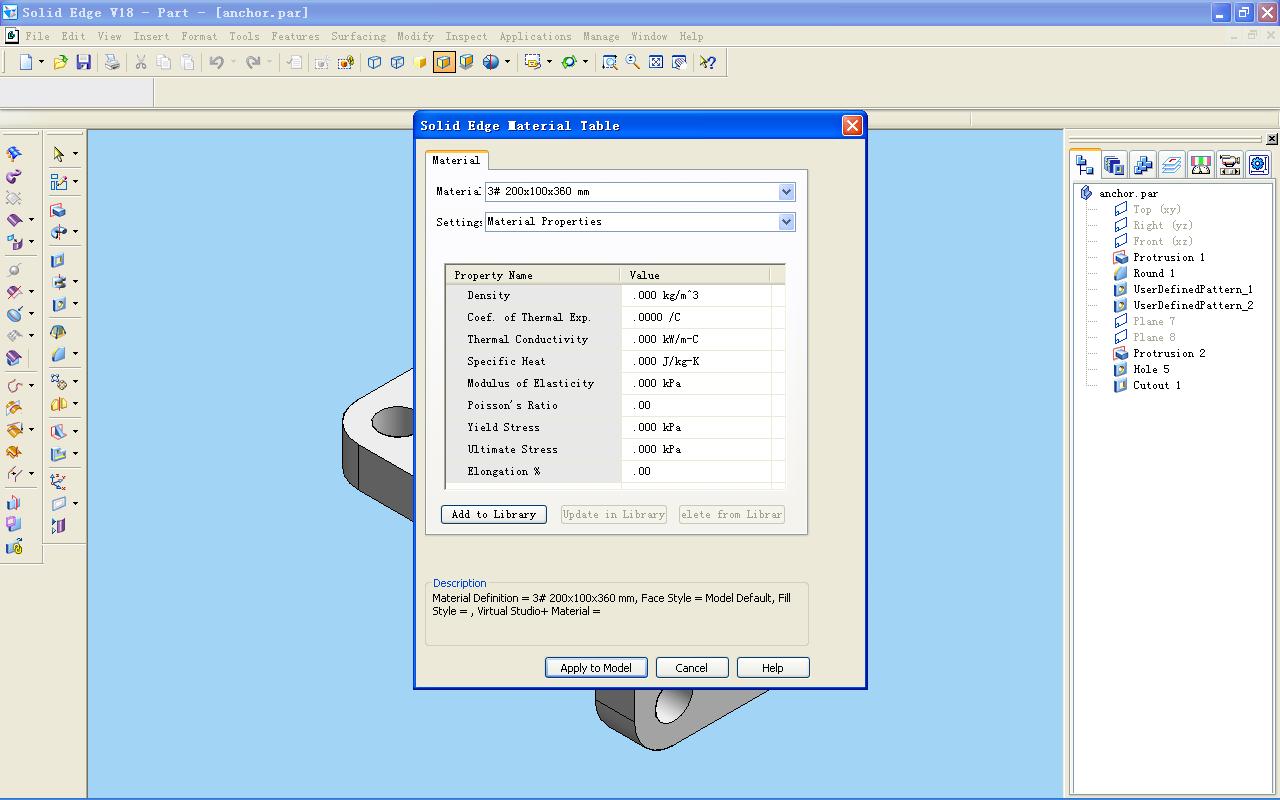The width and height of the screenshot is (1280, 800).
Task: Expand the Sketch tool dropdown arrow
Action: [x=75, y=183]
